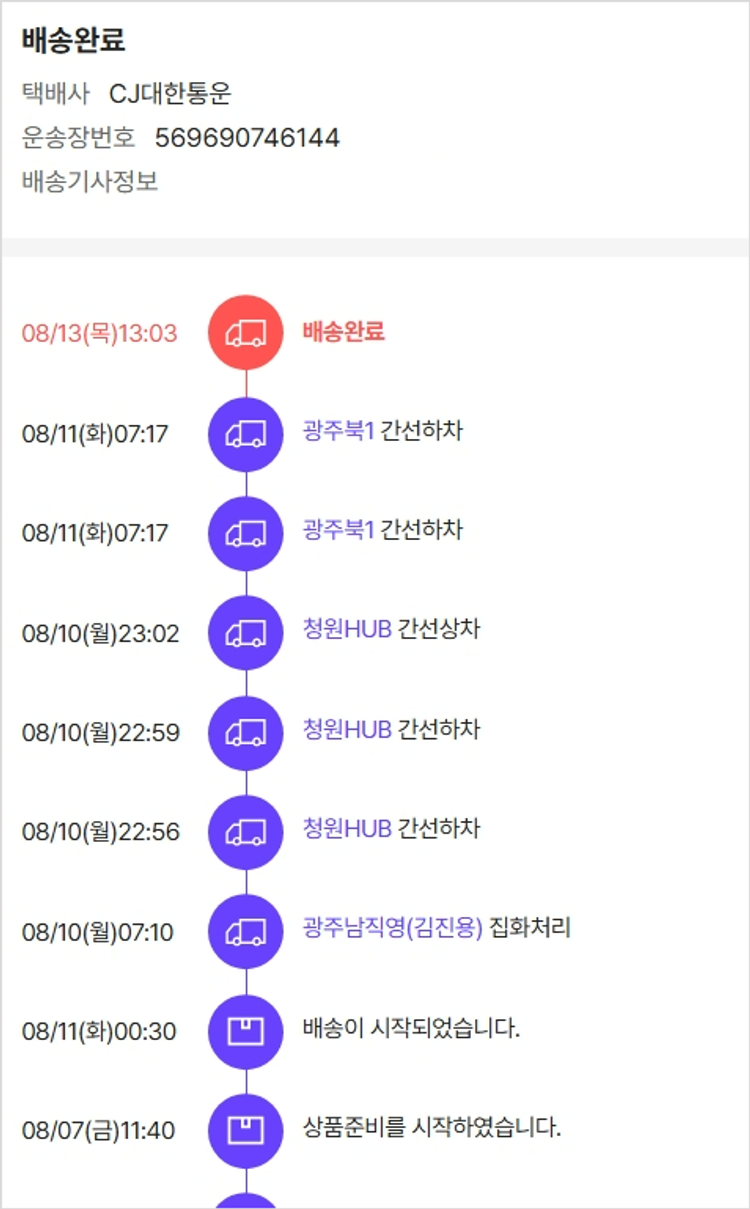Click truck icon at 08/10 22:59 entry
Screen dimensions: 750x1209
tap(246, 733)
